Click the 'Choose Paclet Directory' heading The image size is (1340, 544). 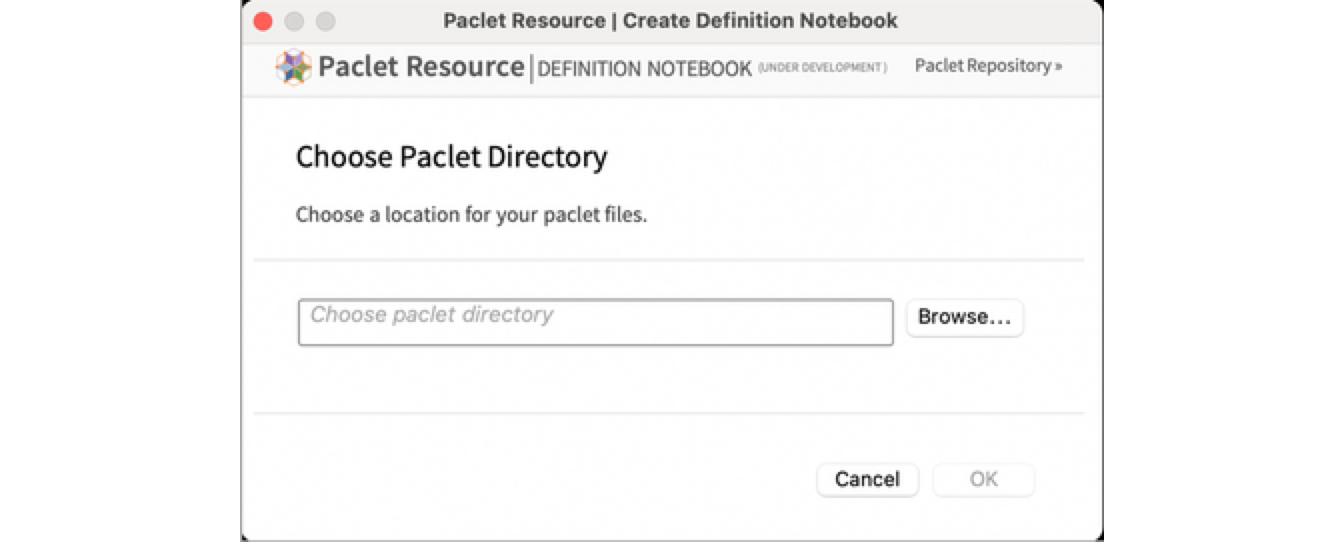[x=451, y=157]
